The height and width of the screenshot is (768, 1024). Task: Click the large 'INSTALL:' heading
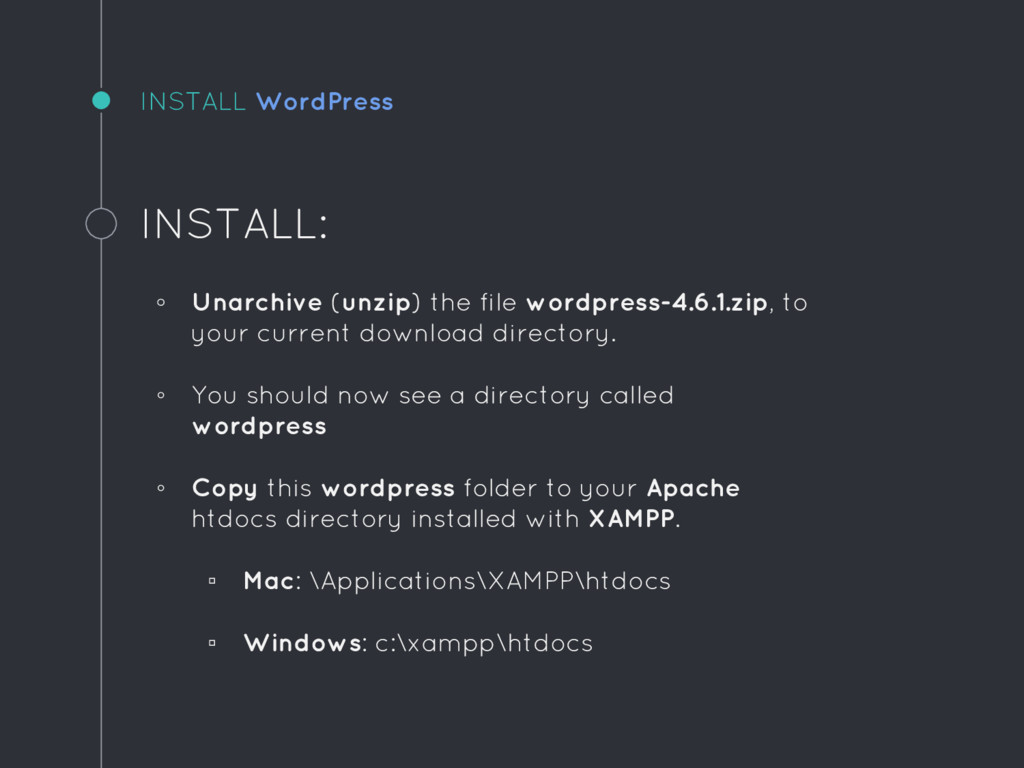point(234,224)
